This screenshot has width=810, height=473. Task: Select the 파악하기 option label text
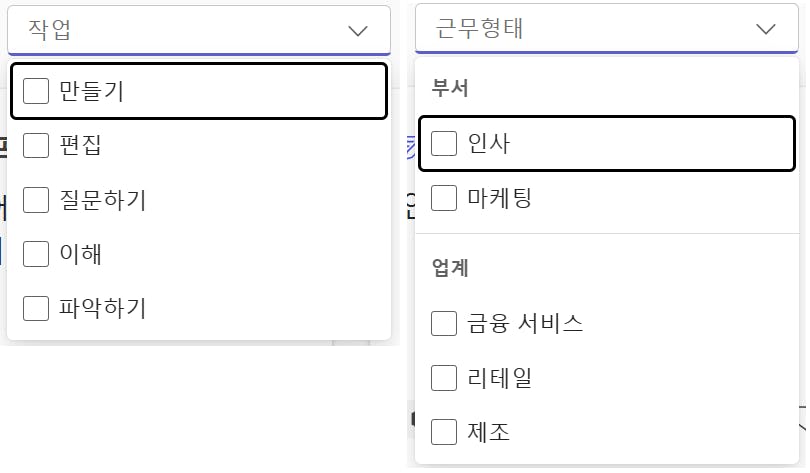click(102, 308)
